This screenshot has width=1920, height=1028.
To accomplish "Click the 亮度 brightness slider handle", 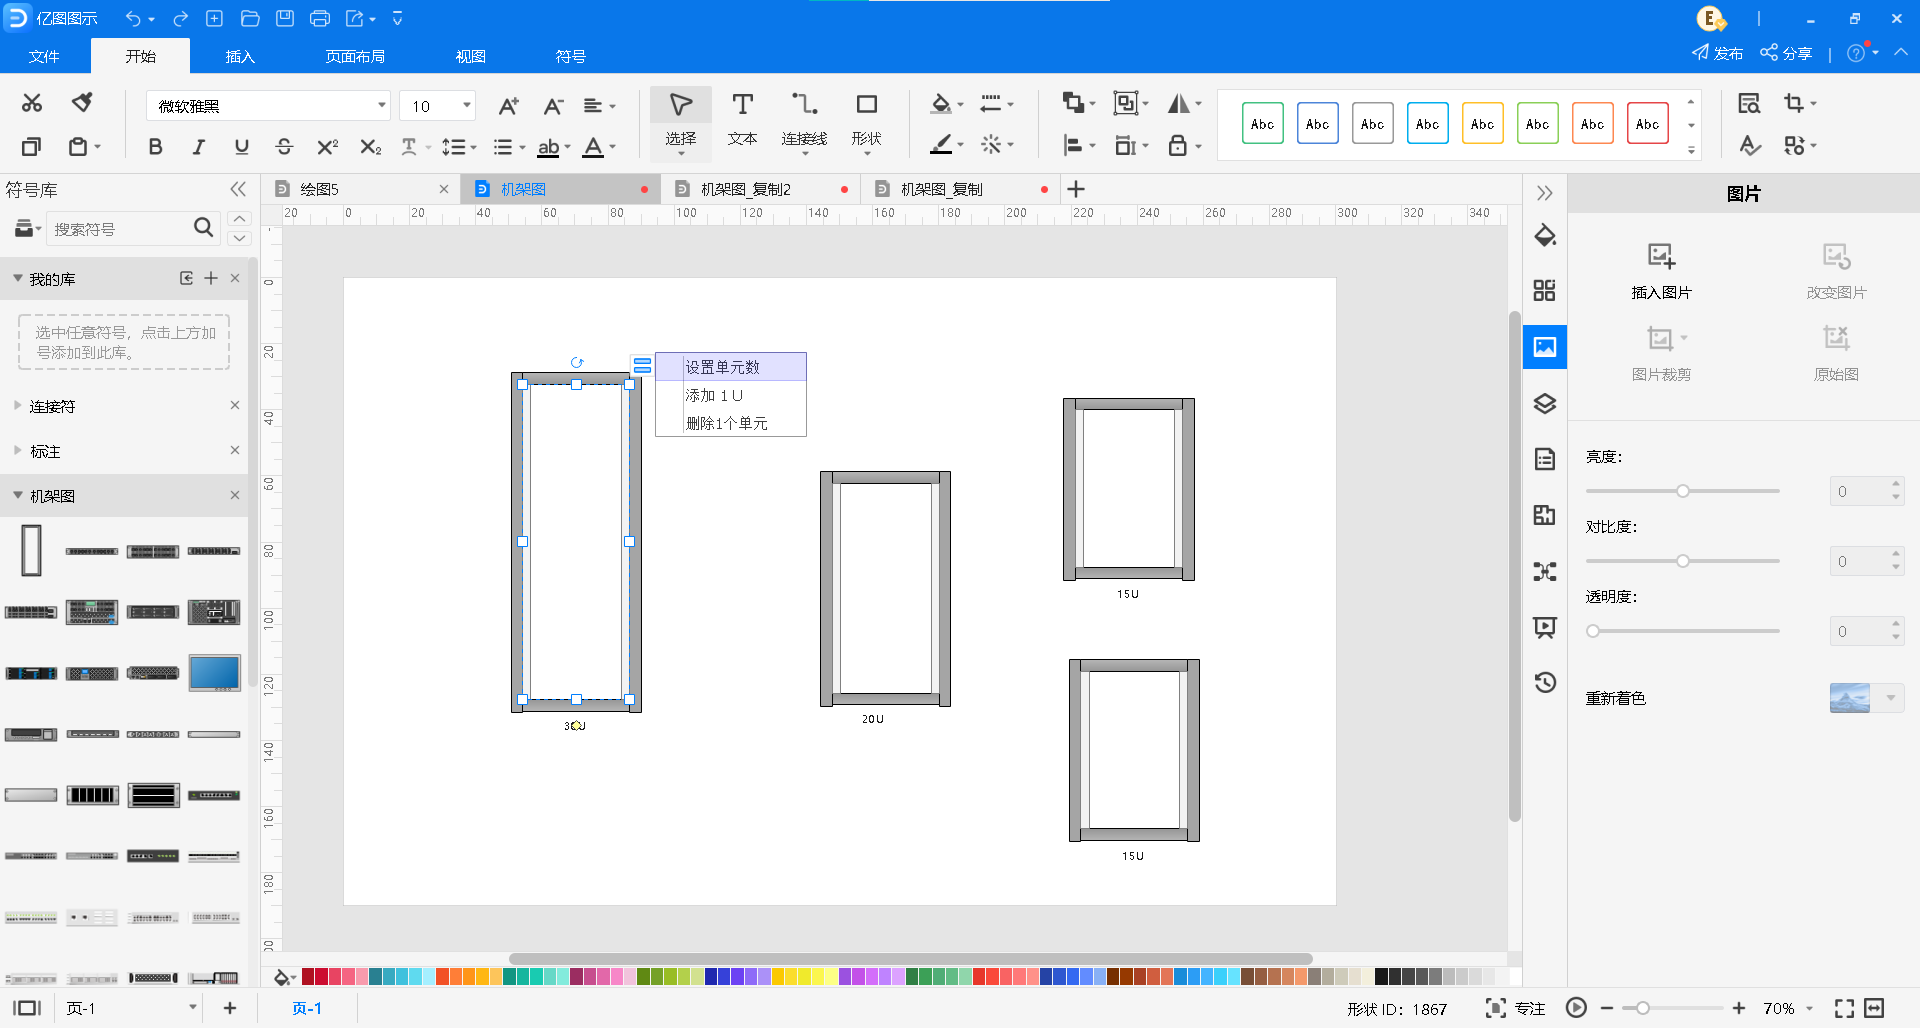I will coord(1683,491).
